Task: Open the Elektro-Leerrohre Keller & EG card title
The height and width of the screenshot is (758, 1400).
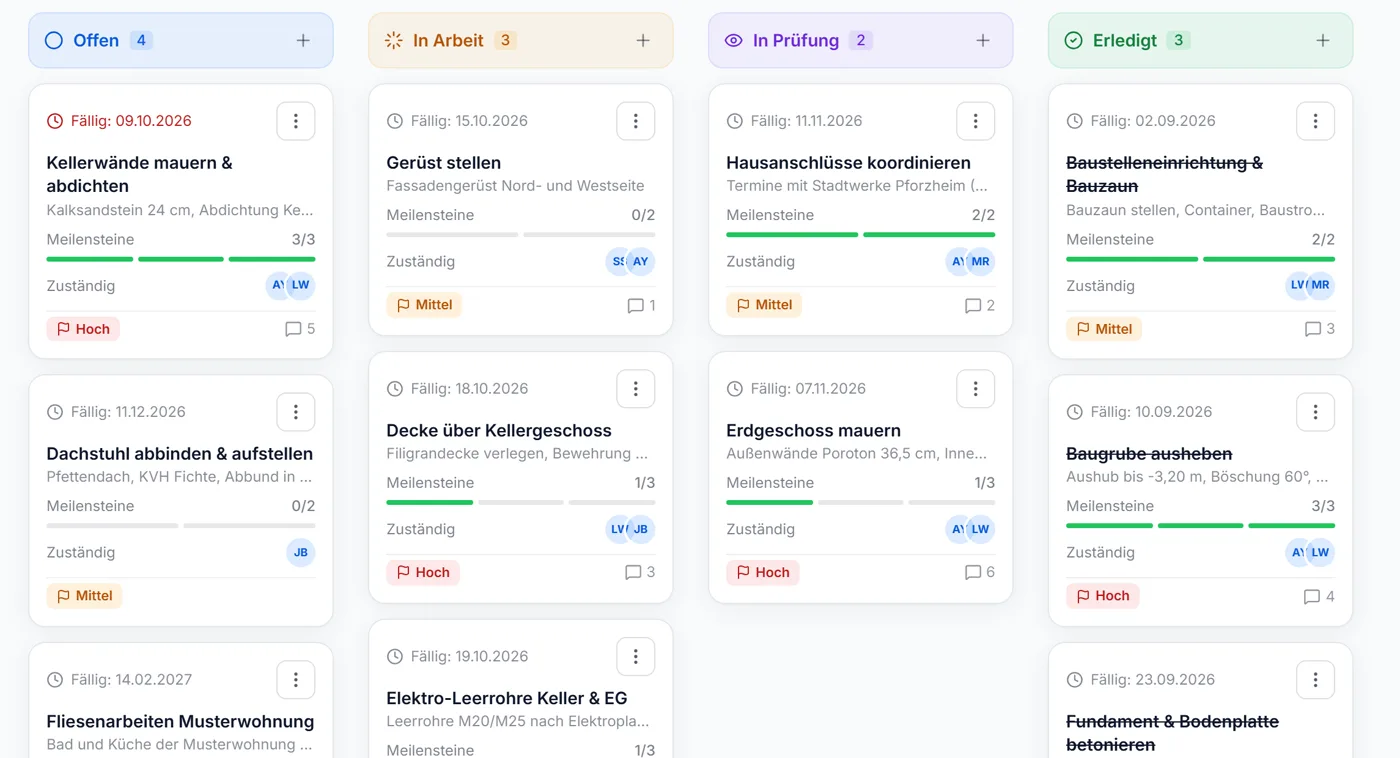Action: (507, 698)
